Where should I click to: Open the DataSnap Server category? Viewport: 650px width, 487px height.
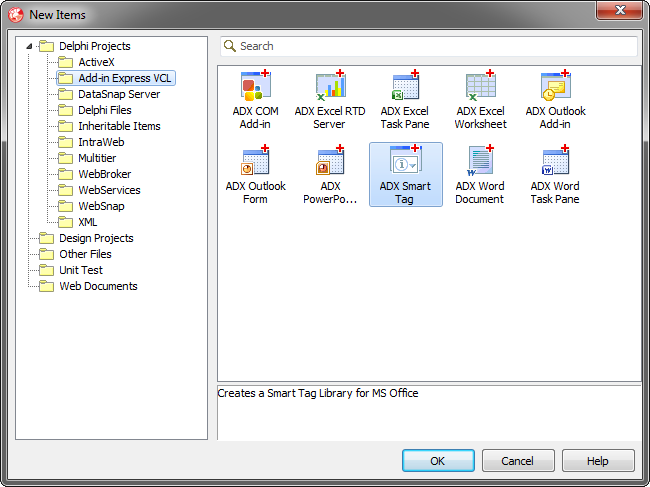point(109,94)
